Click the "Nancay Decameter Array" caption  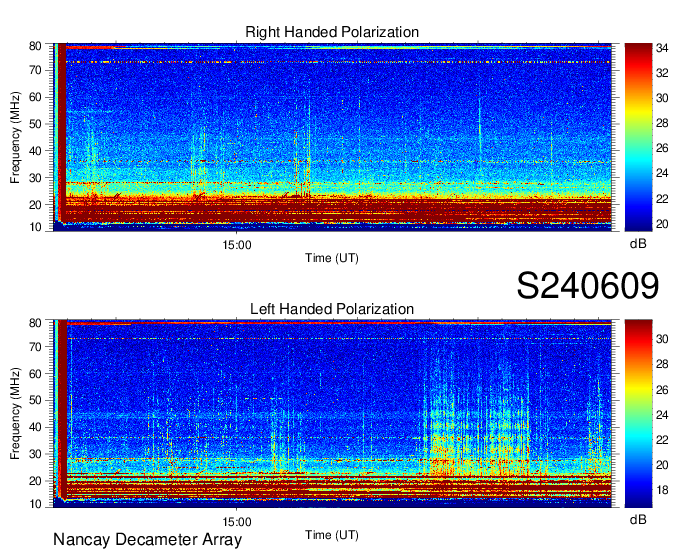tap(147, 540)
